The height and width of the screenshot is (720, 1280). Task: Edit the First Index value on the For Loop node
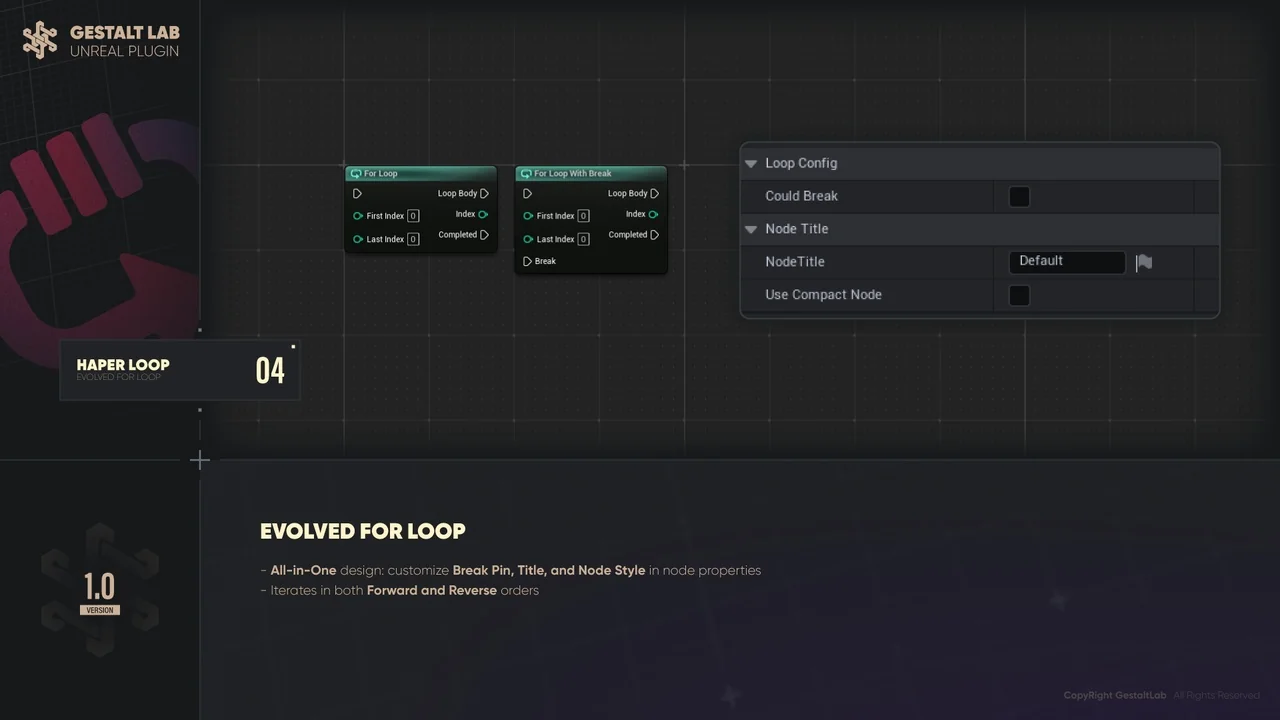coord(413,215)
